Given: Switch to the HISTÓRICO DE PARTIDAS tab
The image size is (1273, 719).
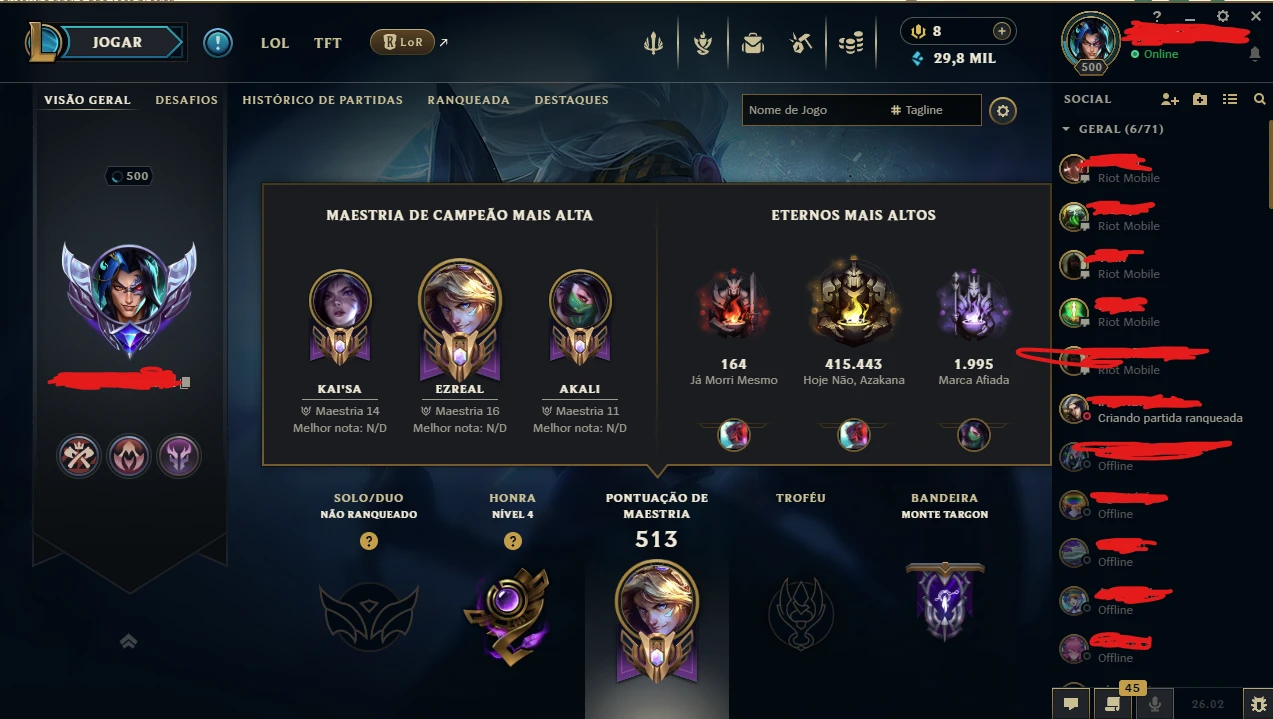Looking at the screenshot, I should pos(322,100).
